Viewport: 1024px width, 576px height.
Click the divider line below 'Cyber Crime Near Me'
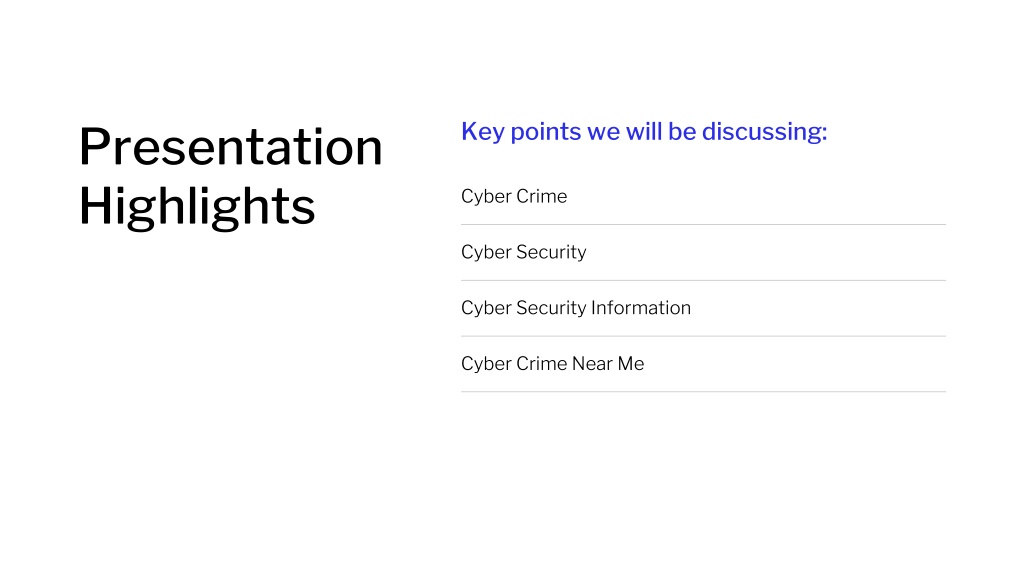[x=703, y=392]
